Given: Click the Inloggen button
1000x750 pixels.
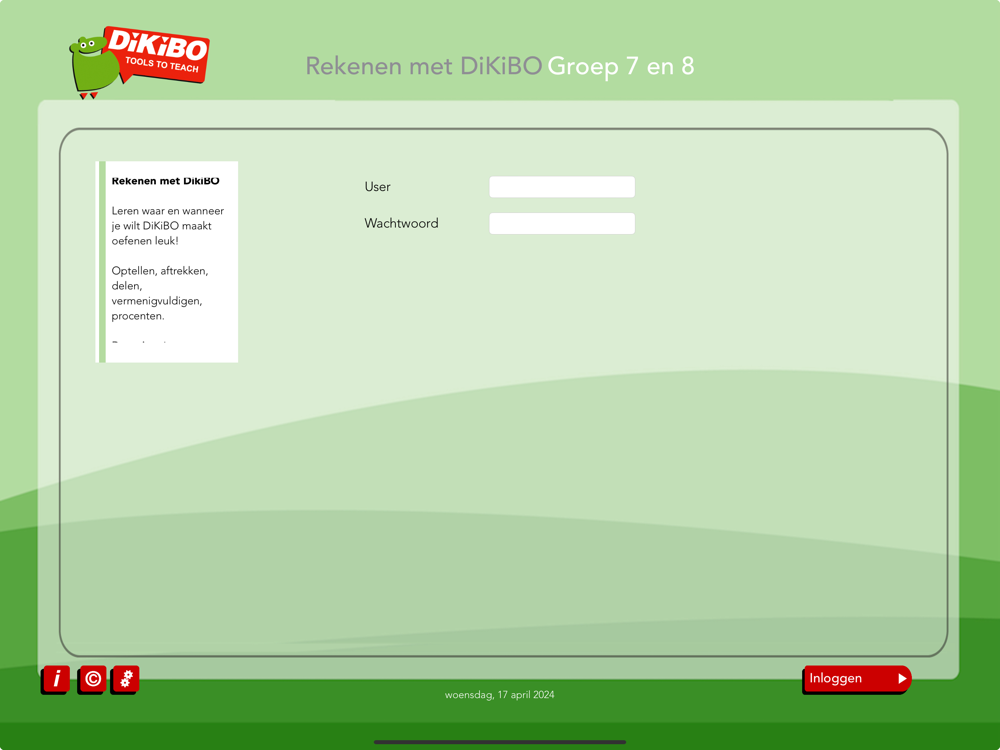Looking at the screenshot, I should click(x=857, y=679).
